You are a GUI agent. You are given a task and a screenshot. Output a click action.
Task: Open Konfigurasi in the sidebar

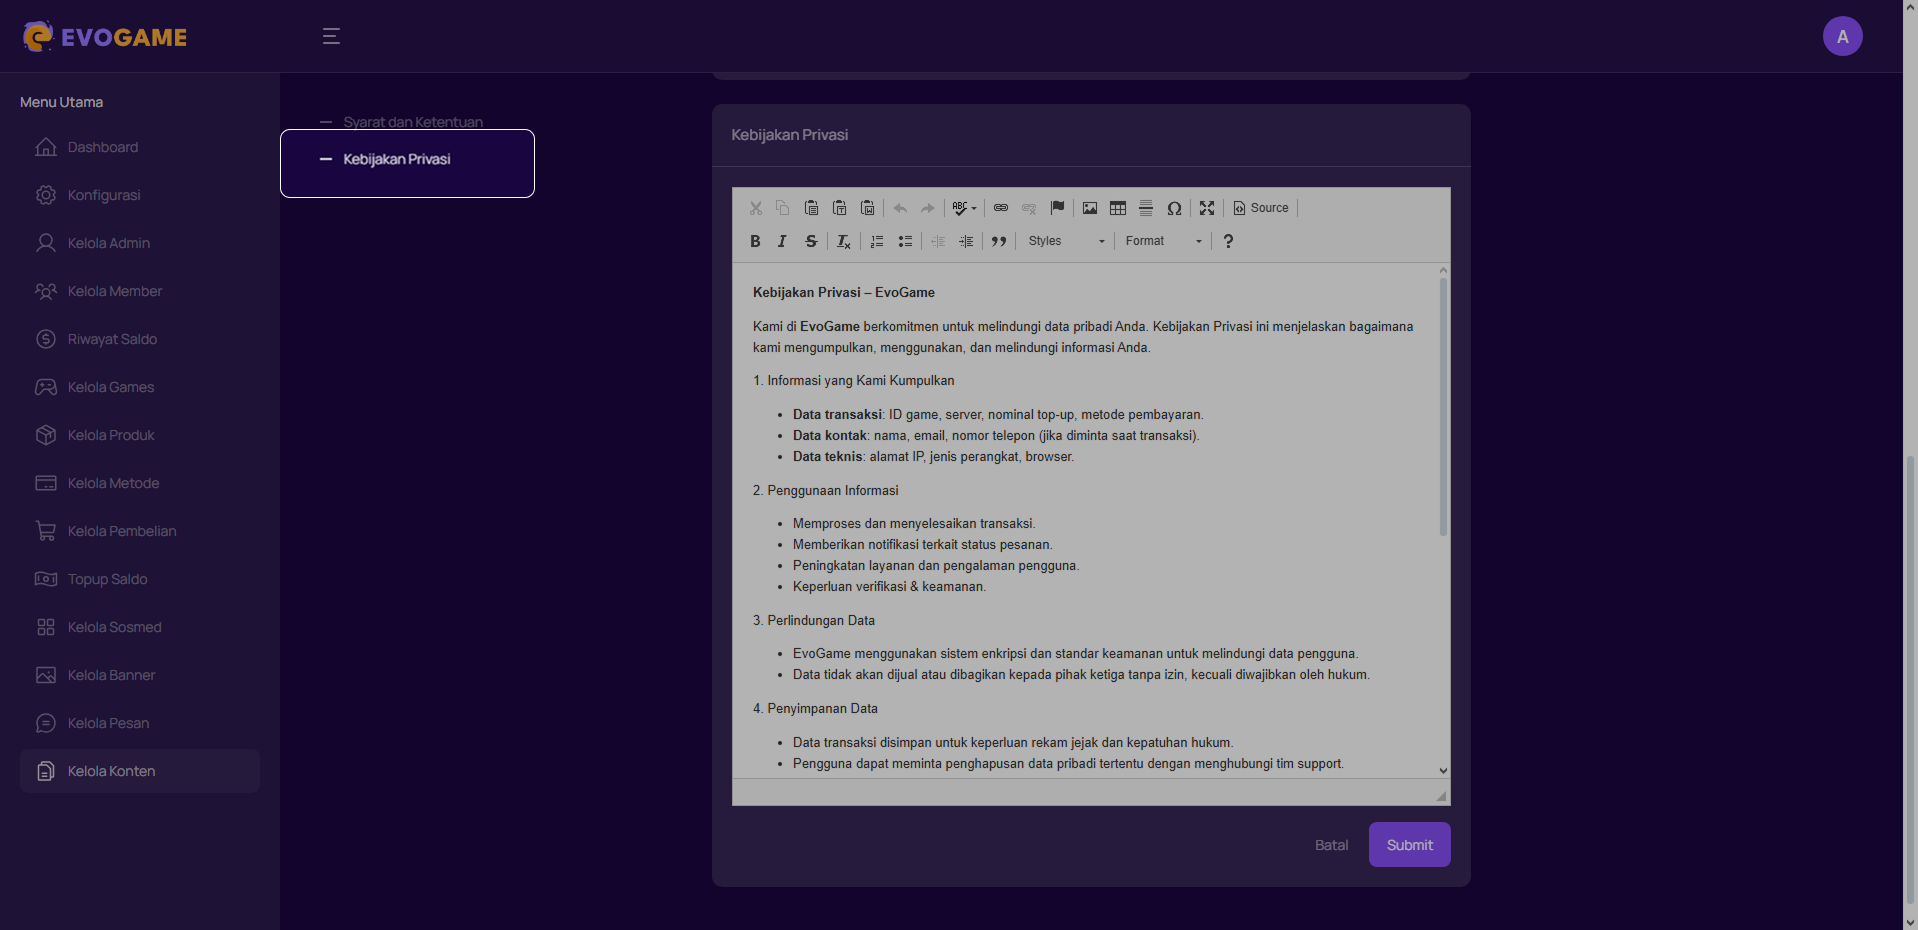click(x=140, y=195)
